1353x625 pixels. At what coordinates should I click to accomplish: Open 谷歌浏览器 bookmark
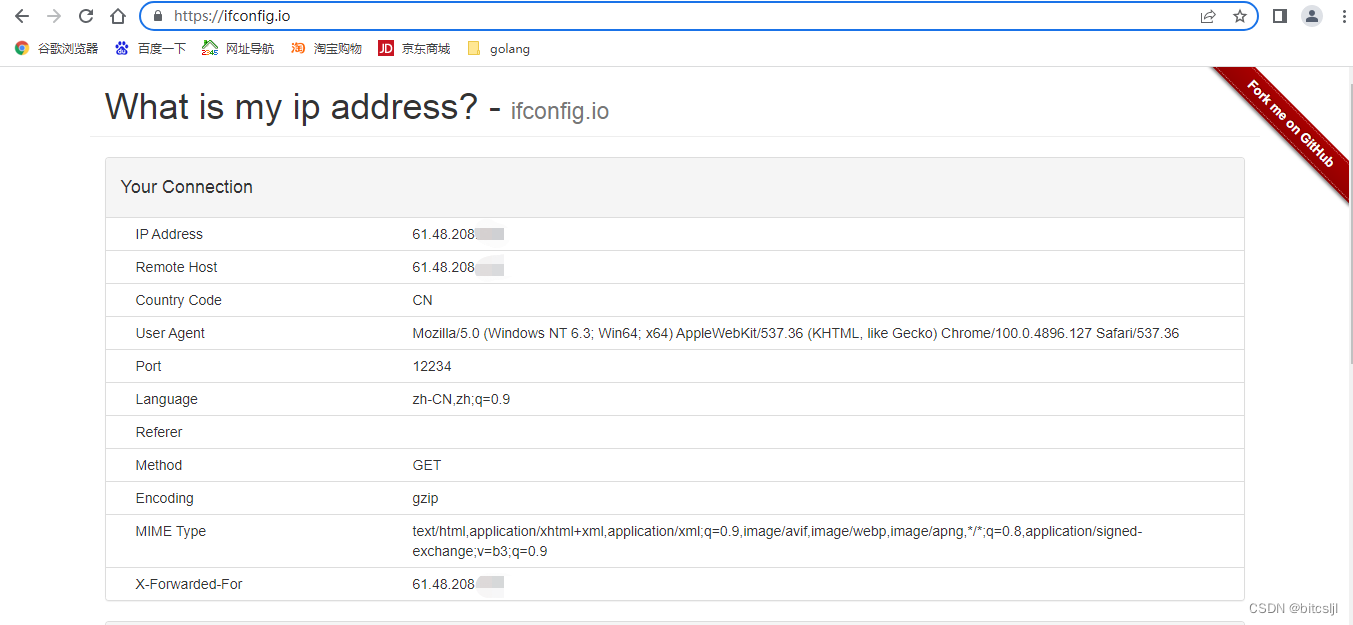pos(57,48)
